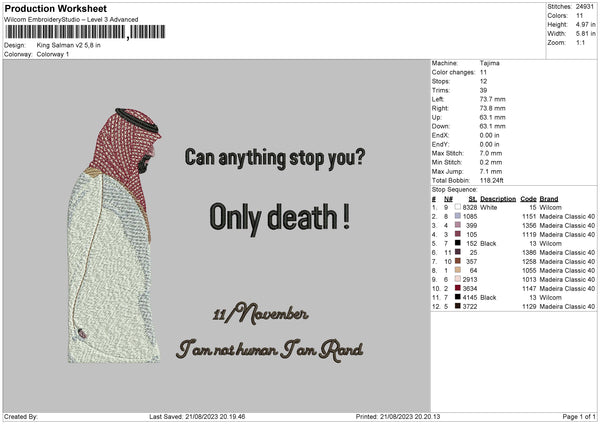Select the Height value '4.97 in'

point(585,24)
